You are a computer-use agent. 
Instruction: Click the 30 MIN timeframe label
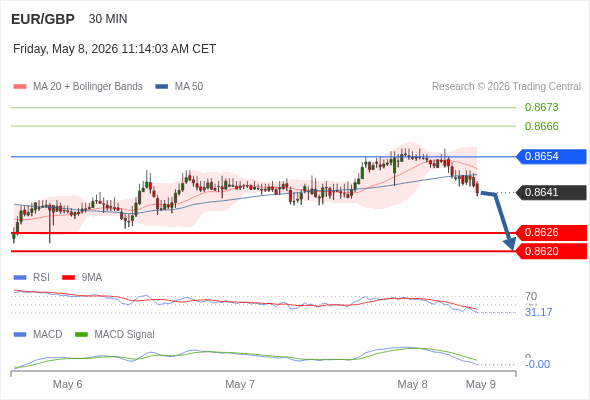pyautogui.click(x=108, y=19)
